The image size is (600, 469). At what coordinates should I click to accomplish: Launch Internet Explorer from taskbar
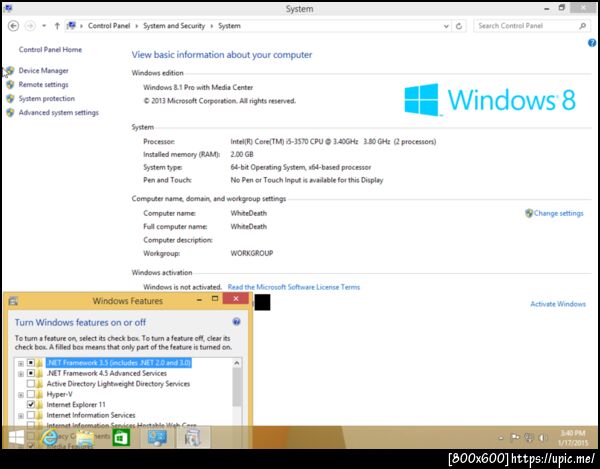[49, 438]
